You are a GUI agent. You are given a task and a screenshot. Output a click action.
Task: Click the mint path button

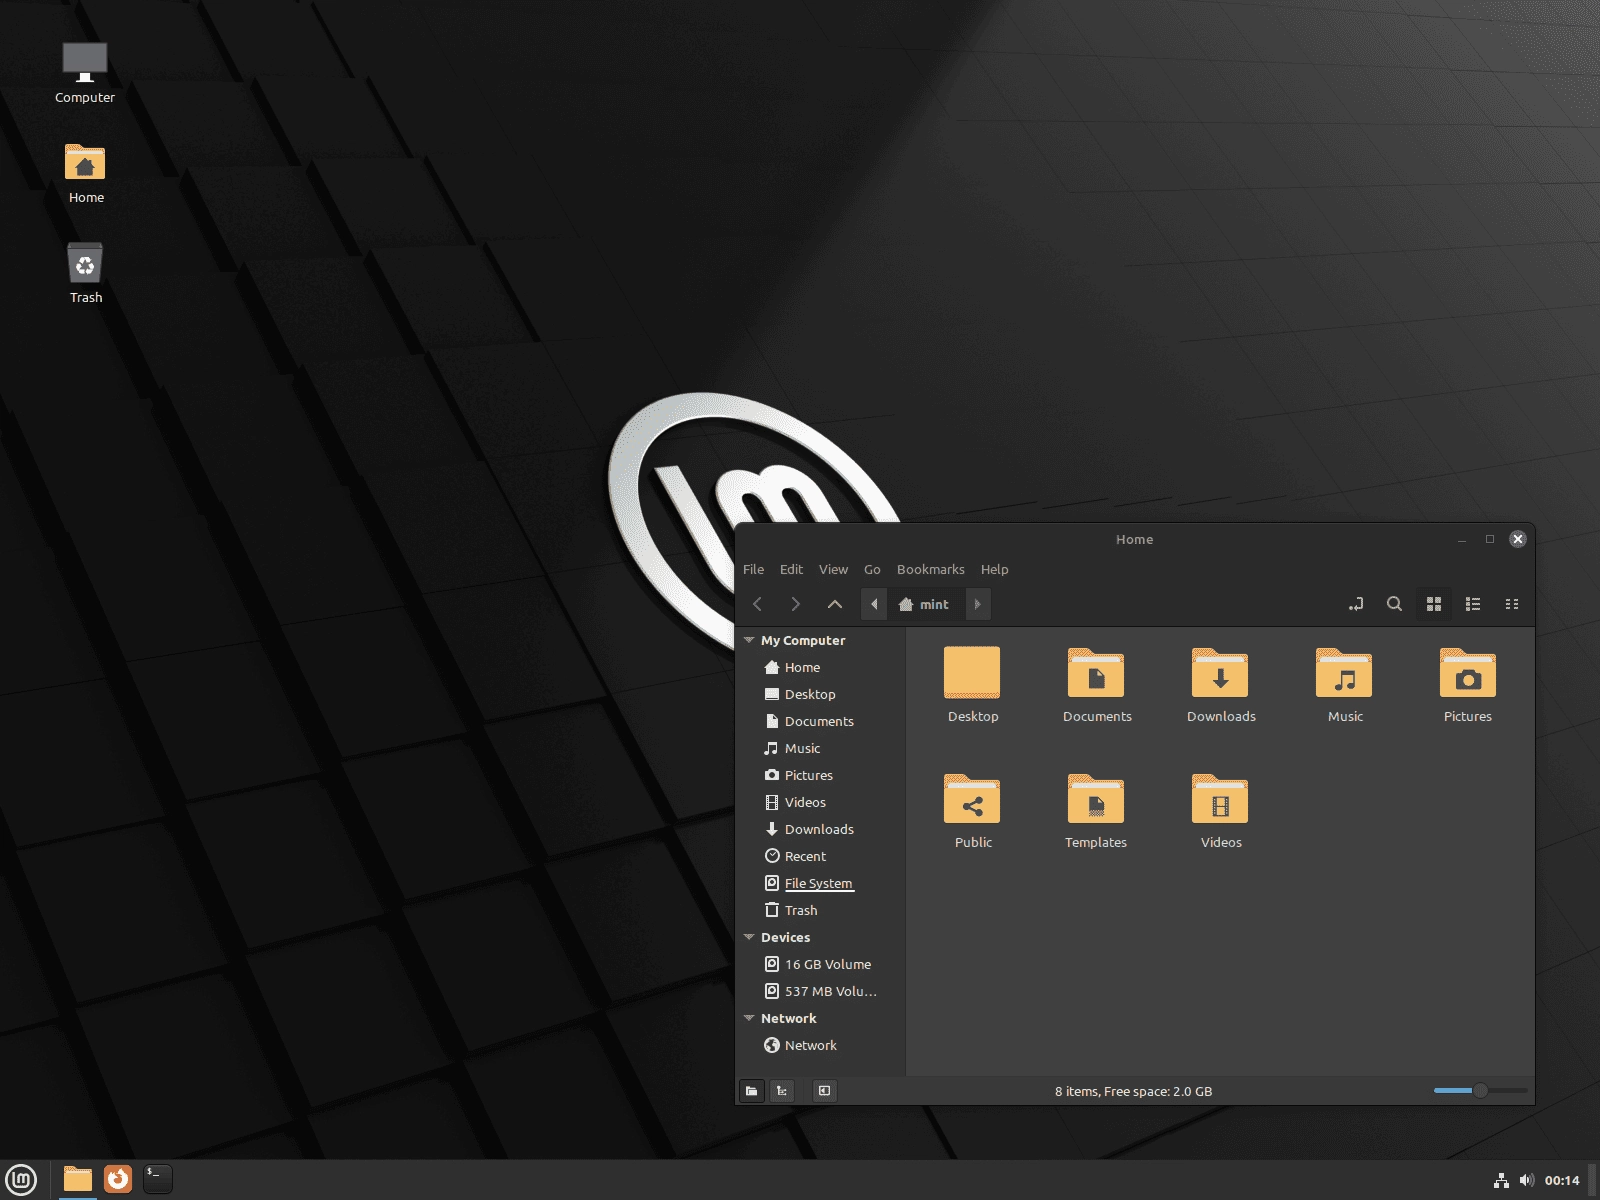925,604
